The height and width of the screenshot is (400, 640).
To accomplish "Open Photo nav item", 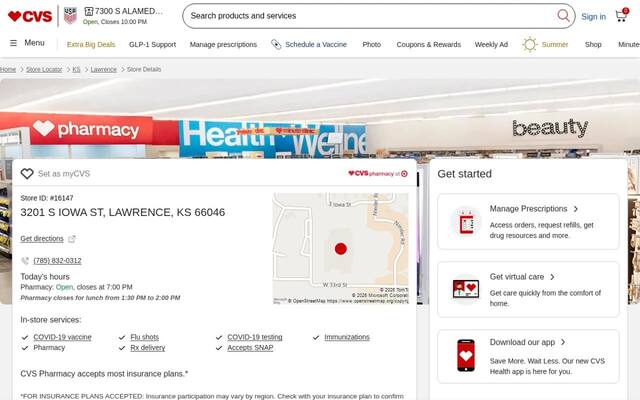I will tap(371, 44).
